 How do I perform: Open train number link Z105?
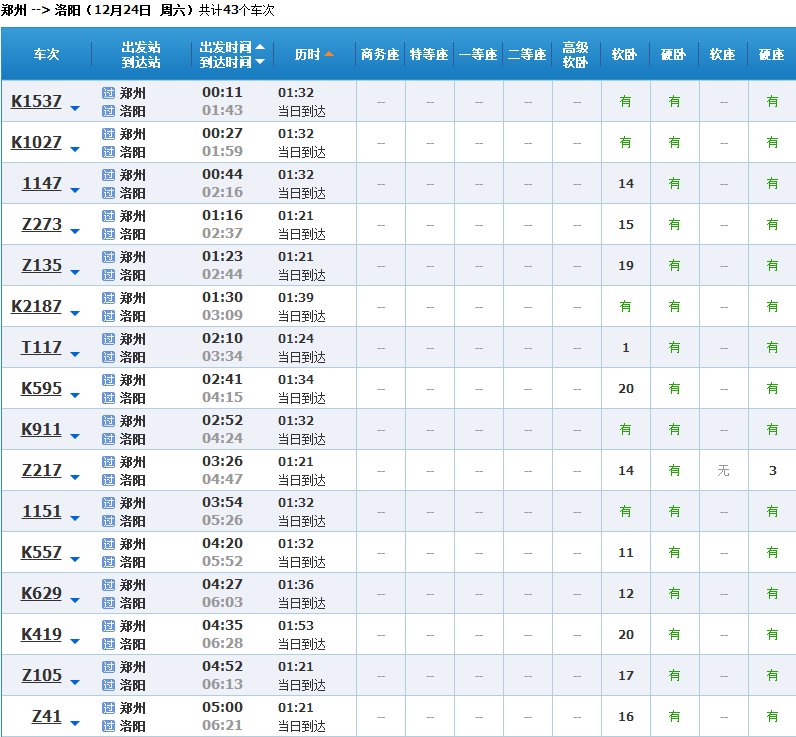tap(41, 675)
